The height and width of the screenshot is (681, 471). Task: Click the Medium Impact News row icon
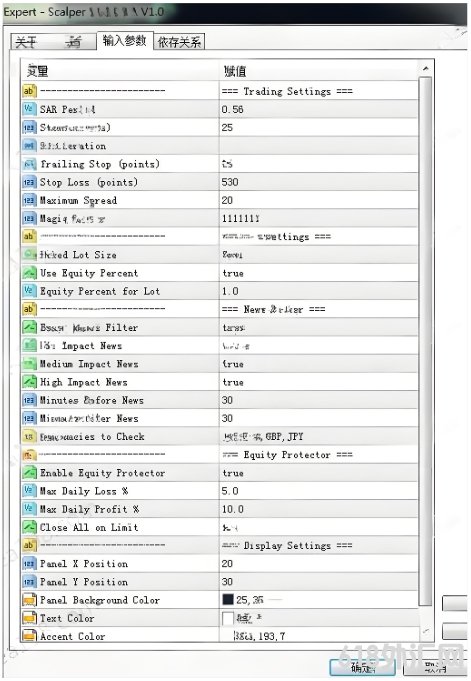[29, 364]
